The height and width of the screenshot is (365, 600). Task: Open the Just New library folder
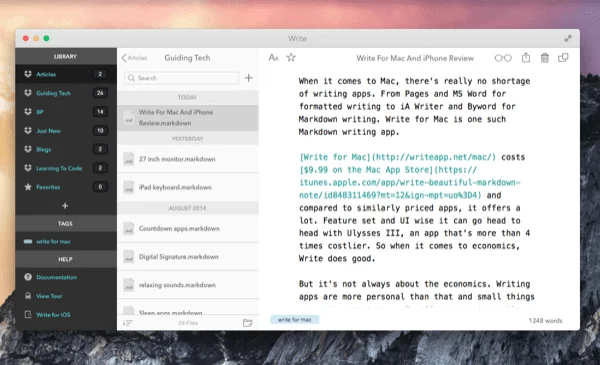pyautogui.click(x=66, y=130)
